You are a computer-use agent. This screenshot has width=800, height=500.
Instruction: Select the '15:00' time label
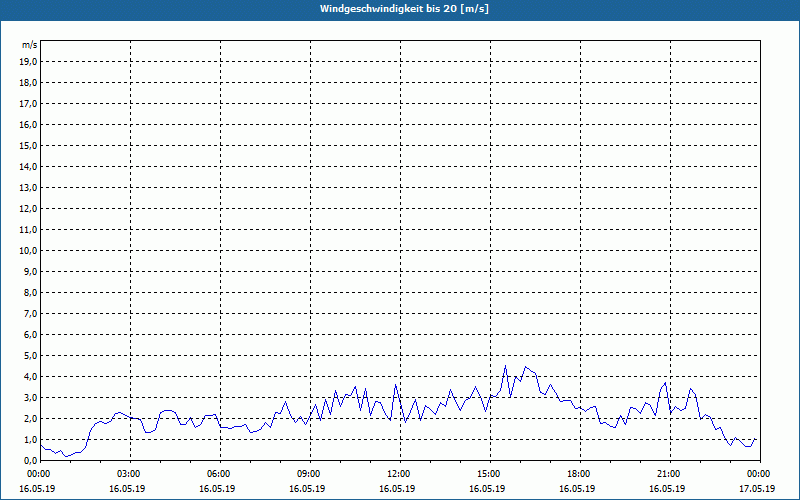(489, 474)
